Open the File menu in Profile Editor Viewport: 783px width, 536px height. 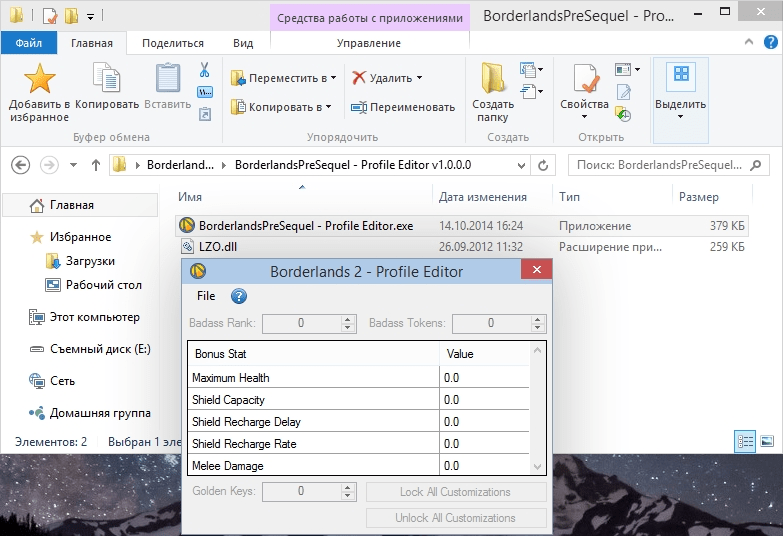pyautogui.click(x=206, y=296)
